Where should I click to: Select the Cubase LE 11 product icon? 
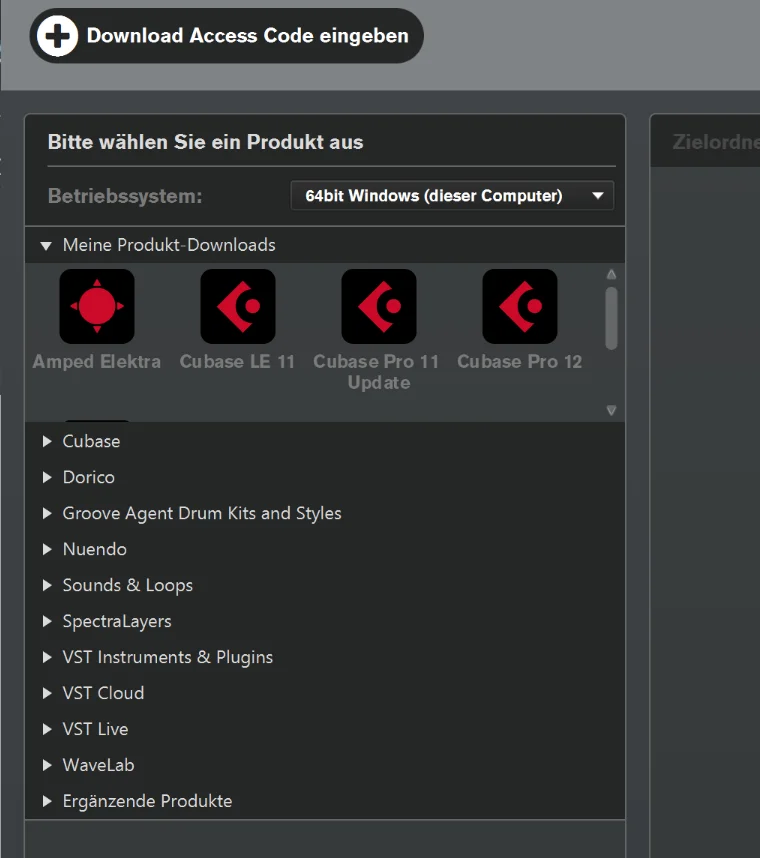[237, 306]
